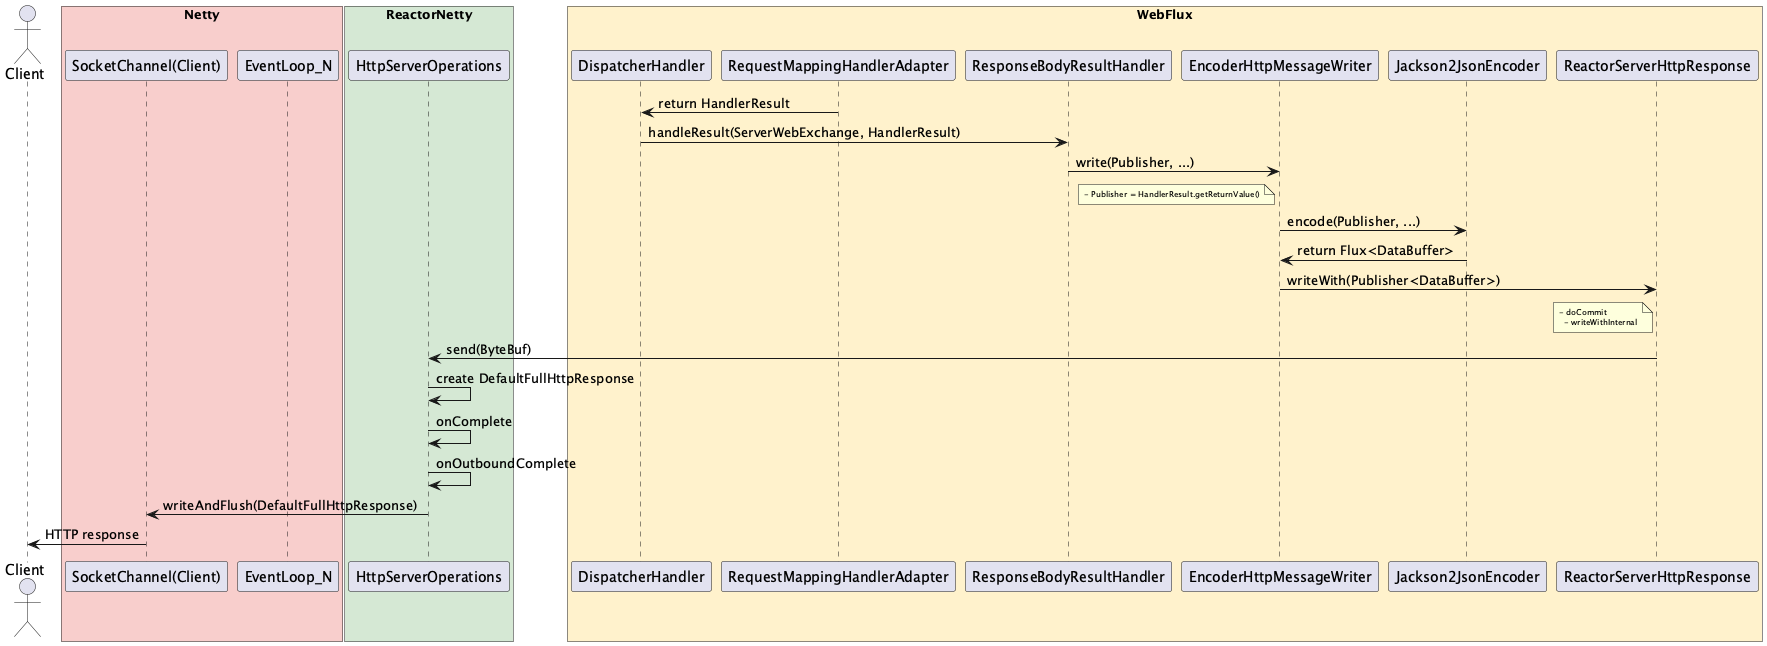Viewport: 1767px width, 646px height.
Task: Click the top HttpServerOperations participant box
Action: tap(429, 66)
